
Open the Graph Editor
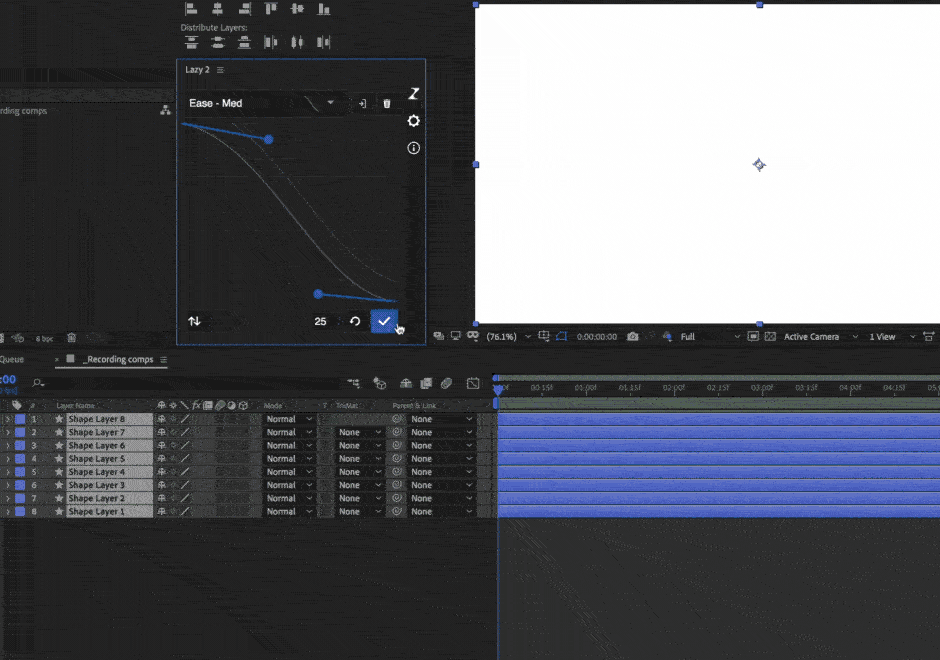[473, 383]
